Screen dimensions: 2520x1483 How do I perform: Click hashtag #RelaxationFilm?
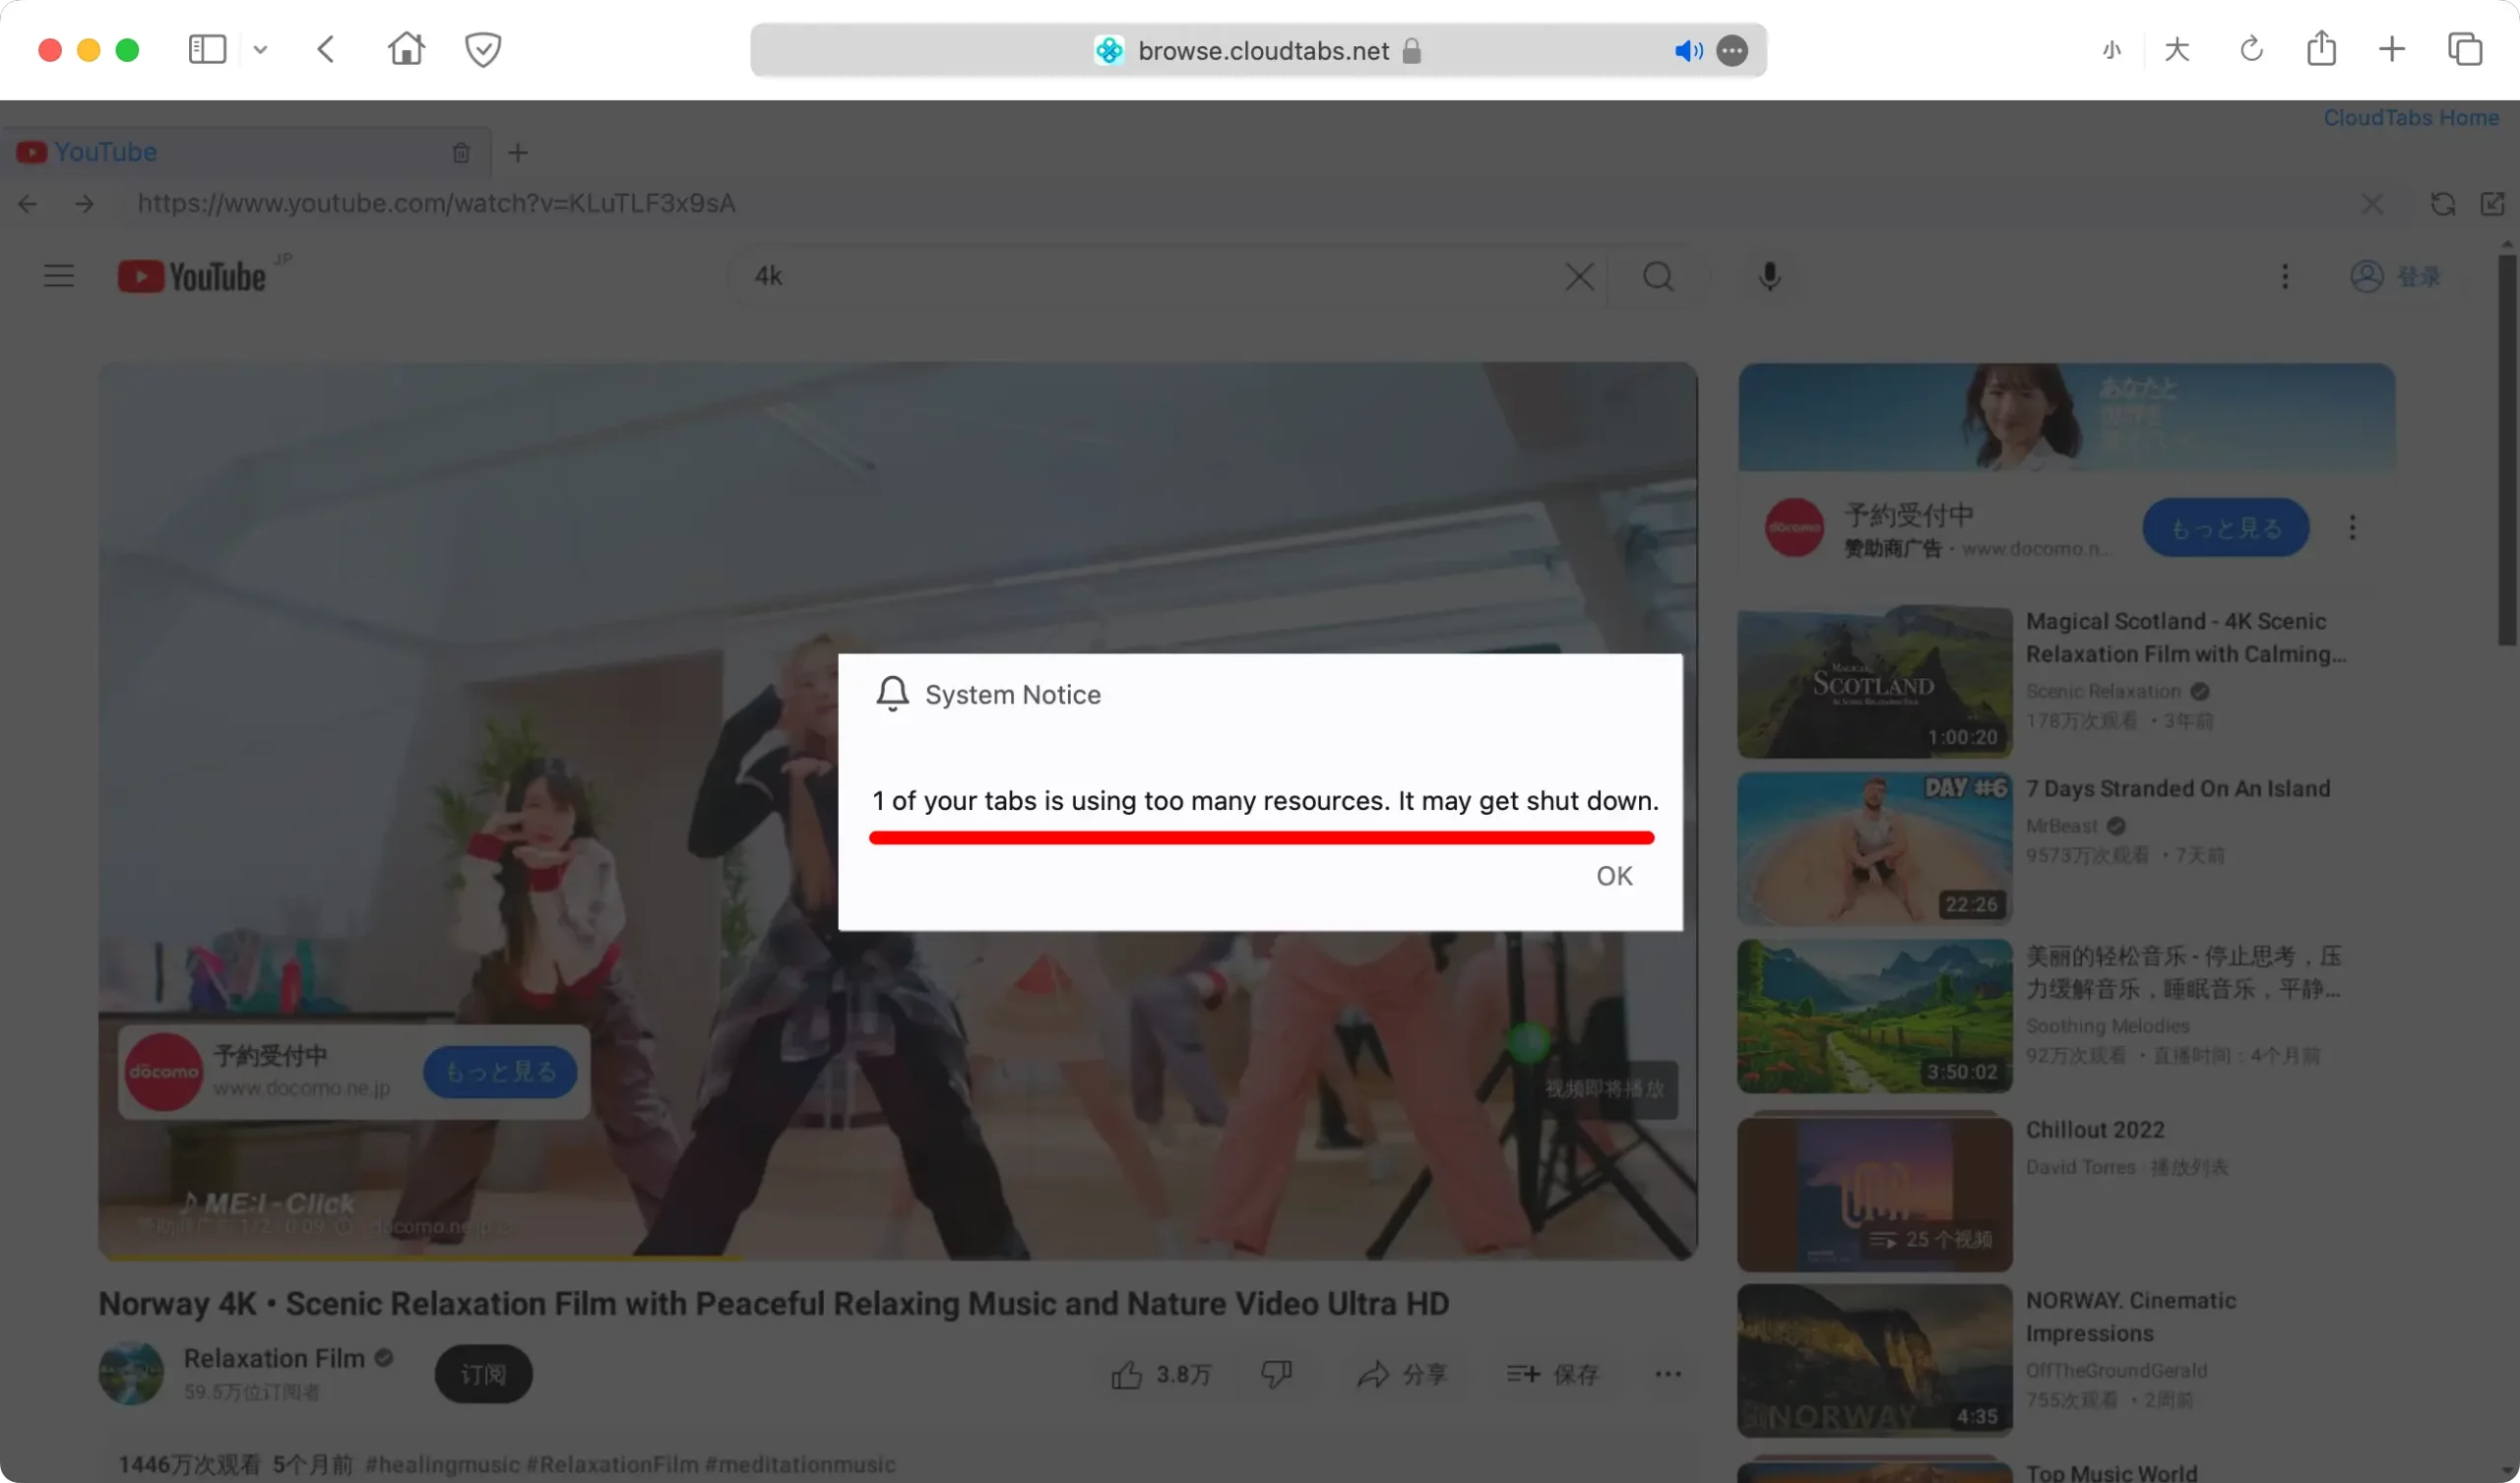(613, 1465)
